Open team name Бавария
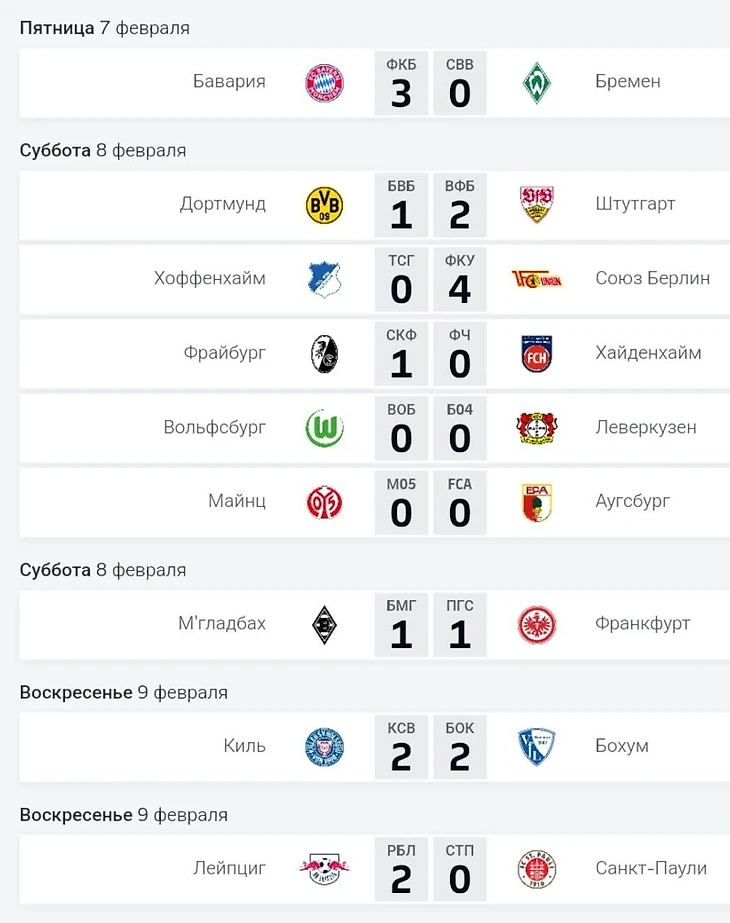Screen dimensions: 730x923 tap(229, 82)
